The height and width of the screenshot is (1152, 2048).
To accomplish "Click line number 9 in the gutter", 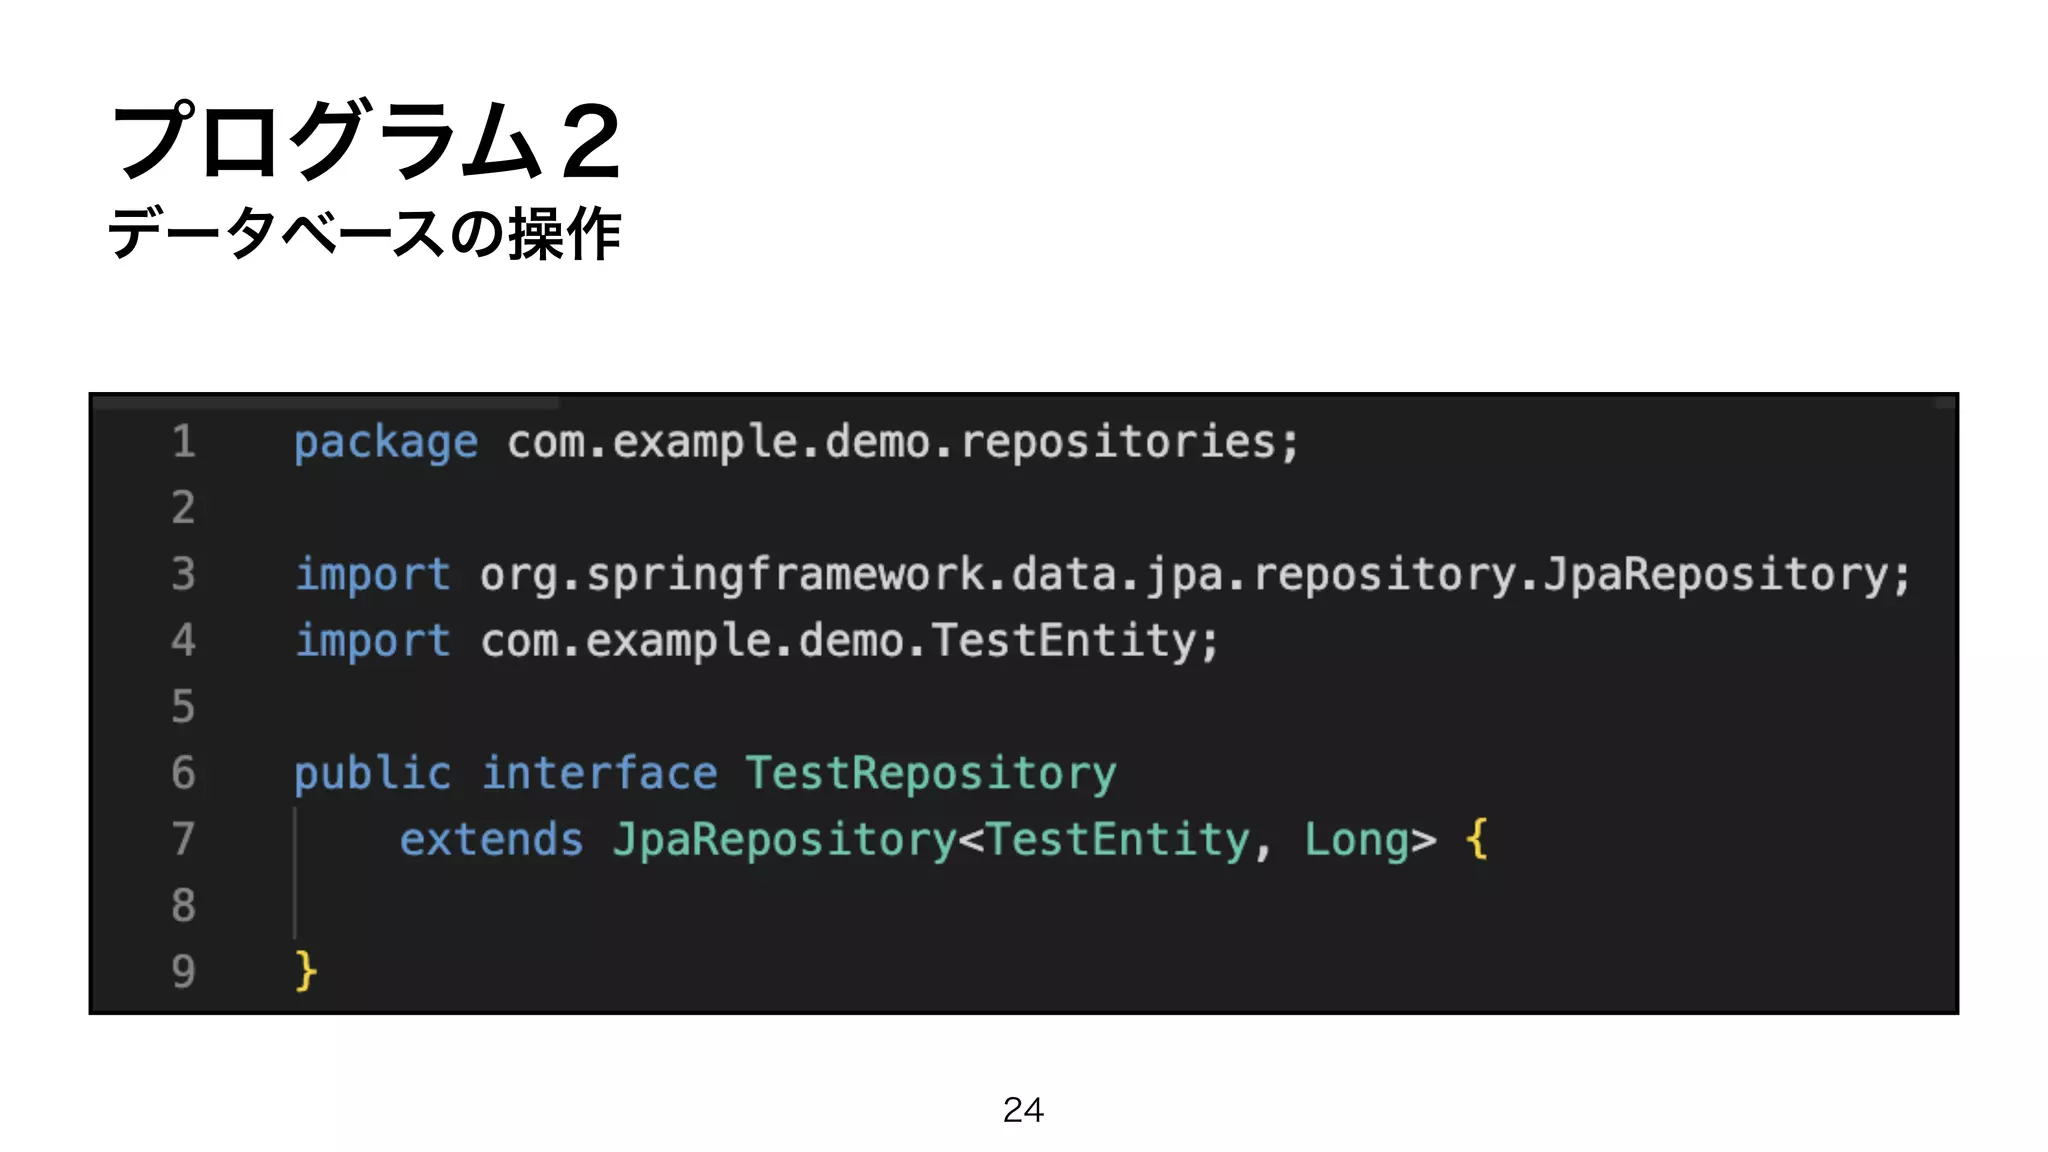I will [x=184, y=971].
